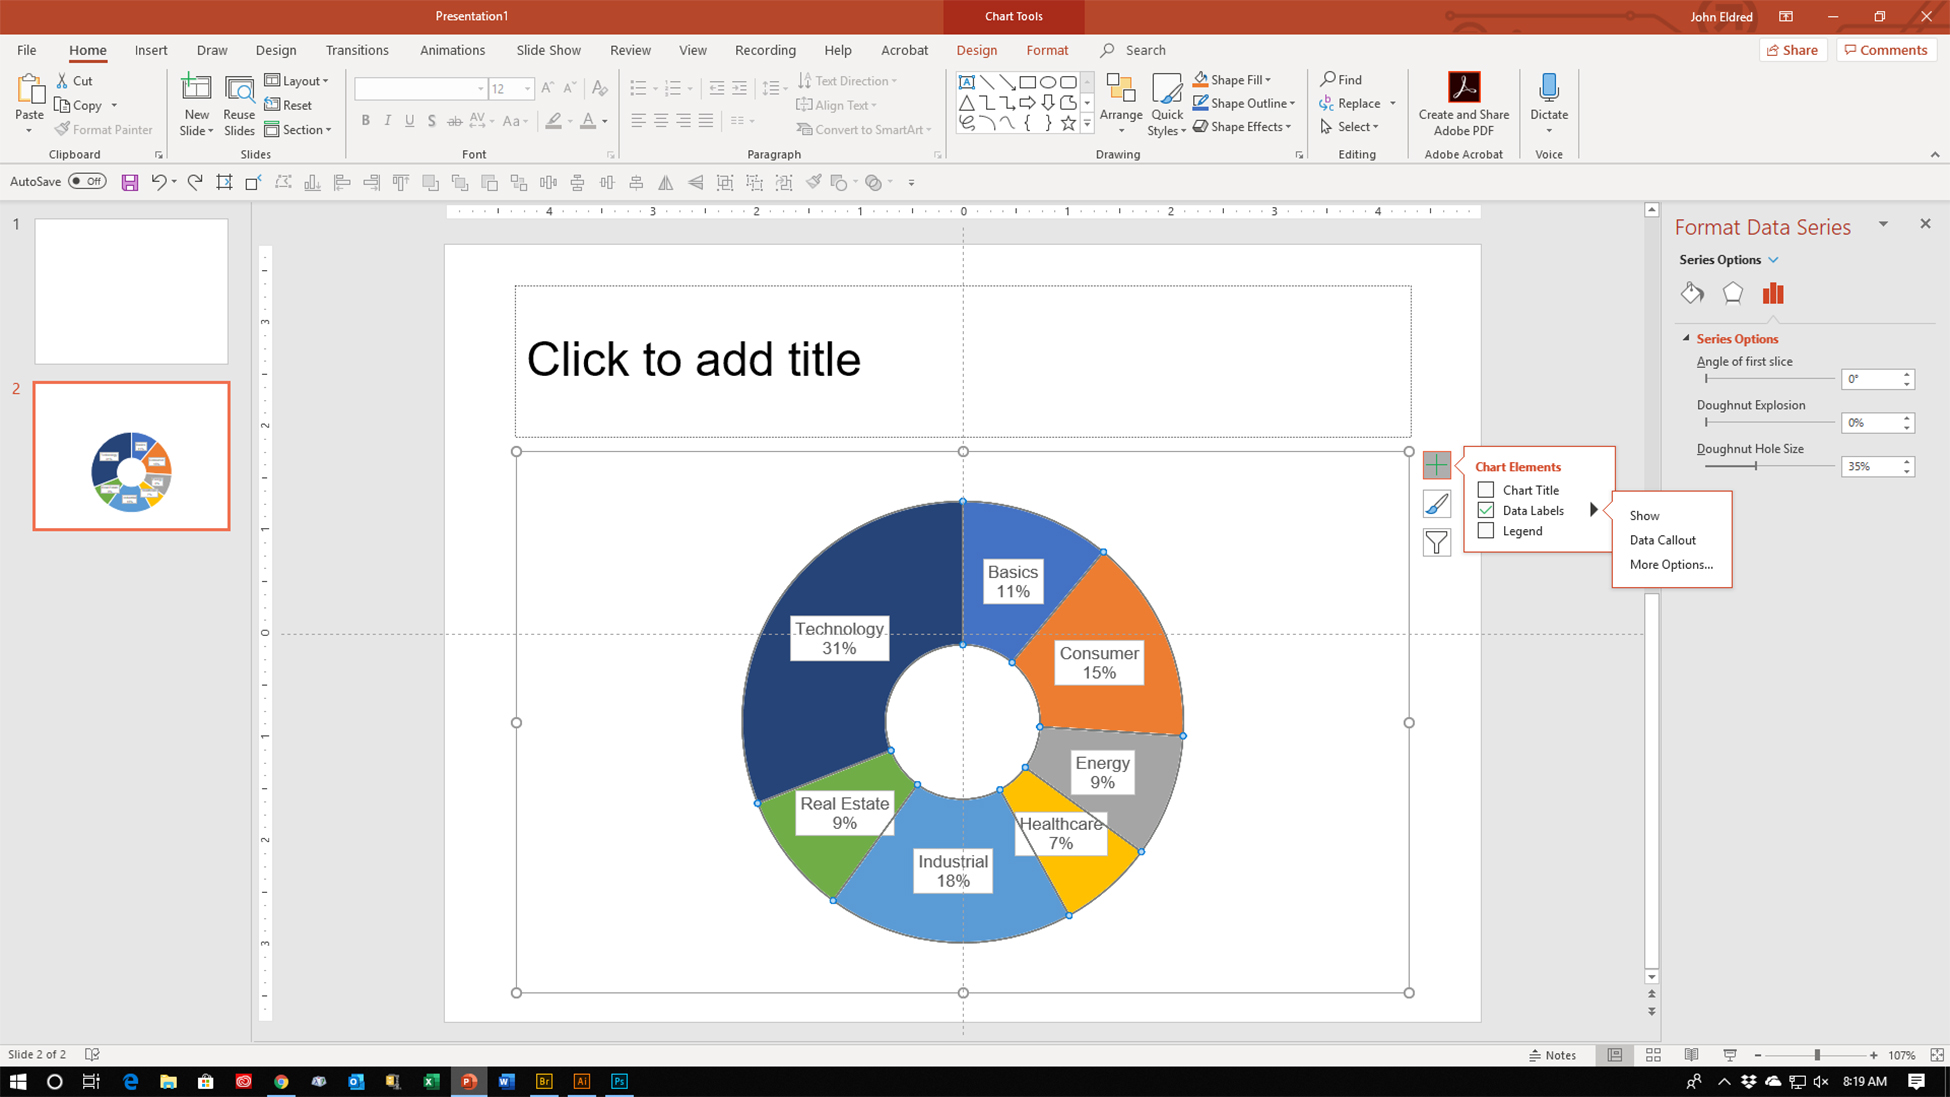Toggle AutoSave switch on
The image size is (1950, 1097).
click(88, 181)
